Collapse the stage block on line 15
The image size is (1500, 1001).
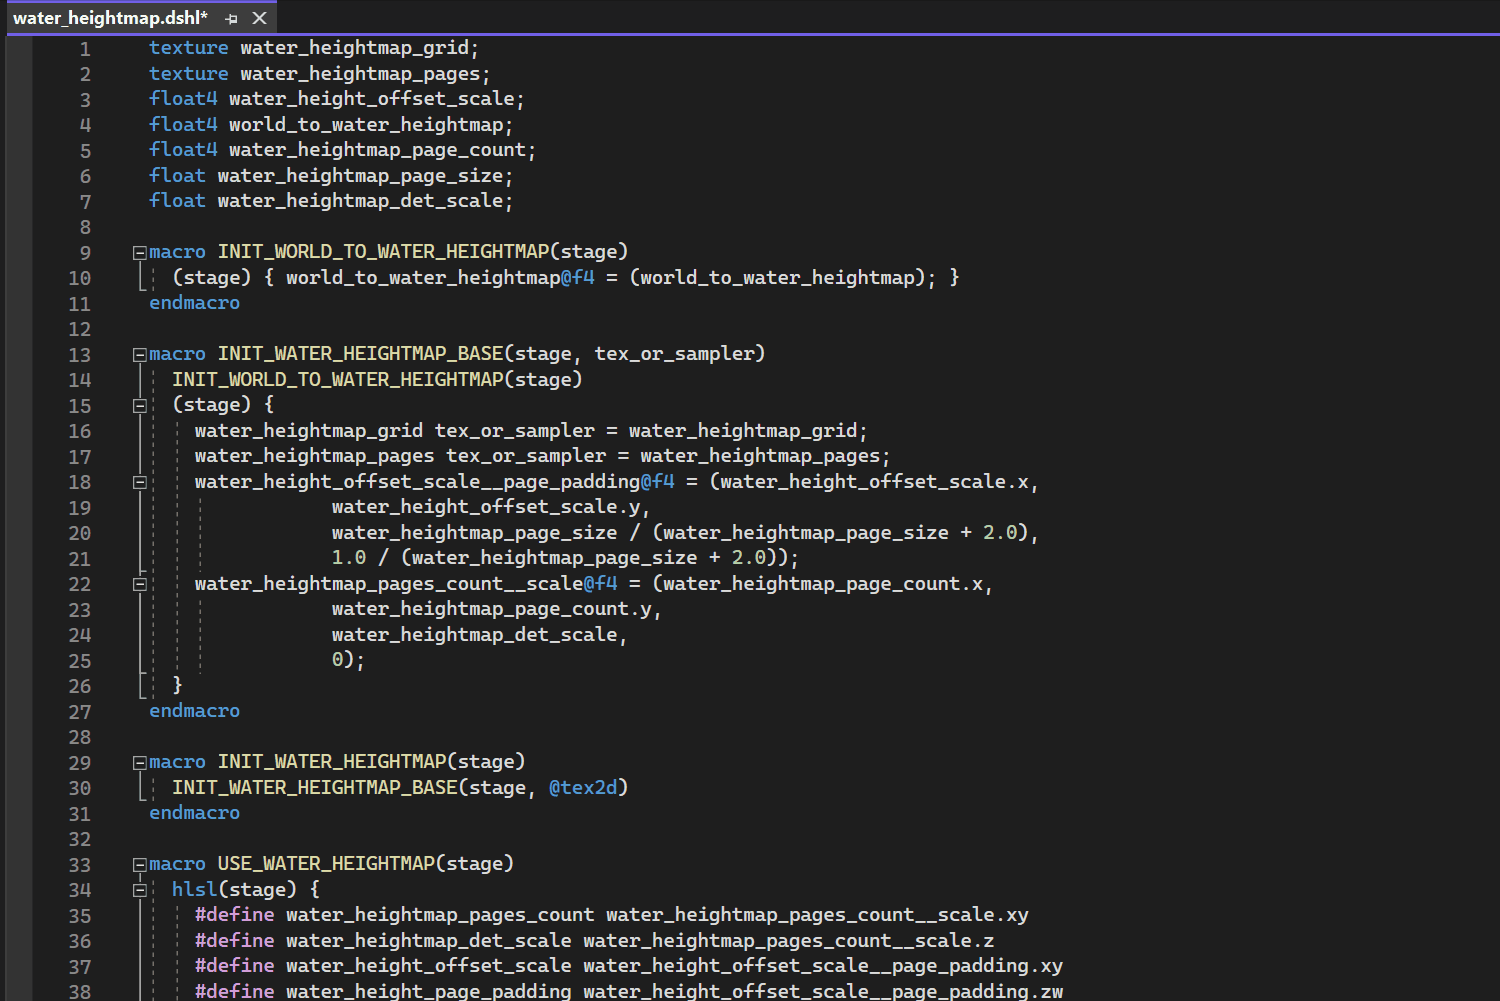point(140,405)
